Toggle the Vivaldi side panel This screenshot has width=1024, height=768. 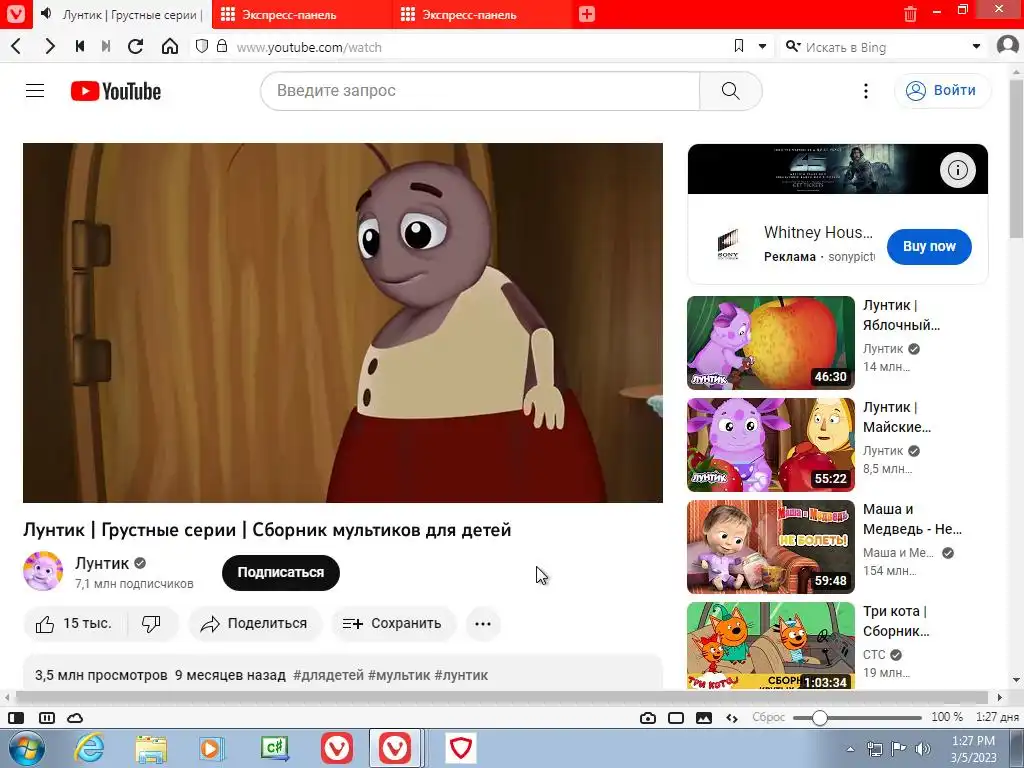[x=16, y=718]
